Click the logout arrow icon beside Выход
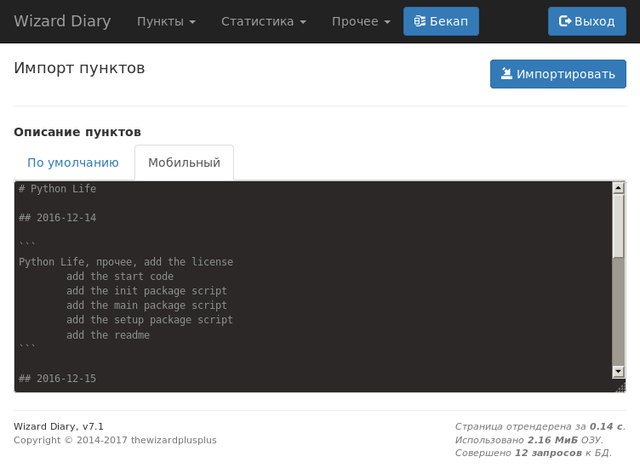The width and height of the screenshot is (640, 468). pos(565,21)
